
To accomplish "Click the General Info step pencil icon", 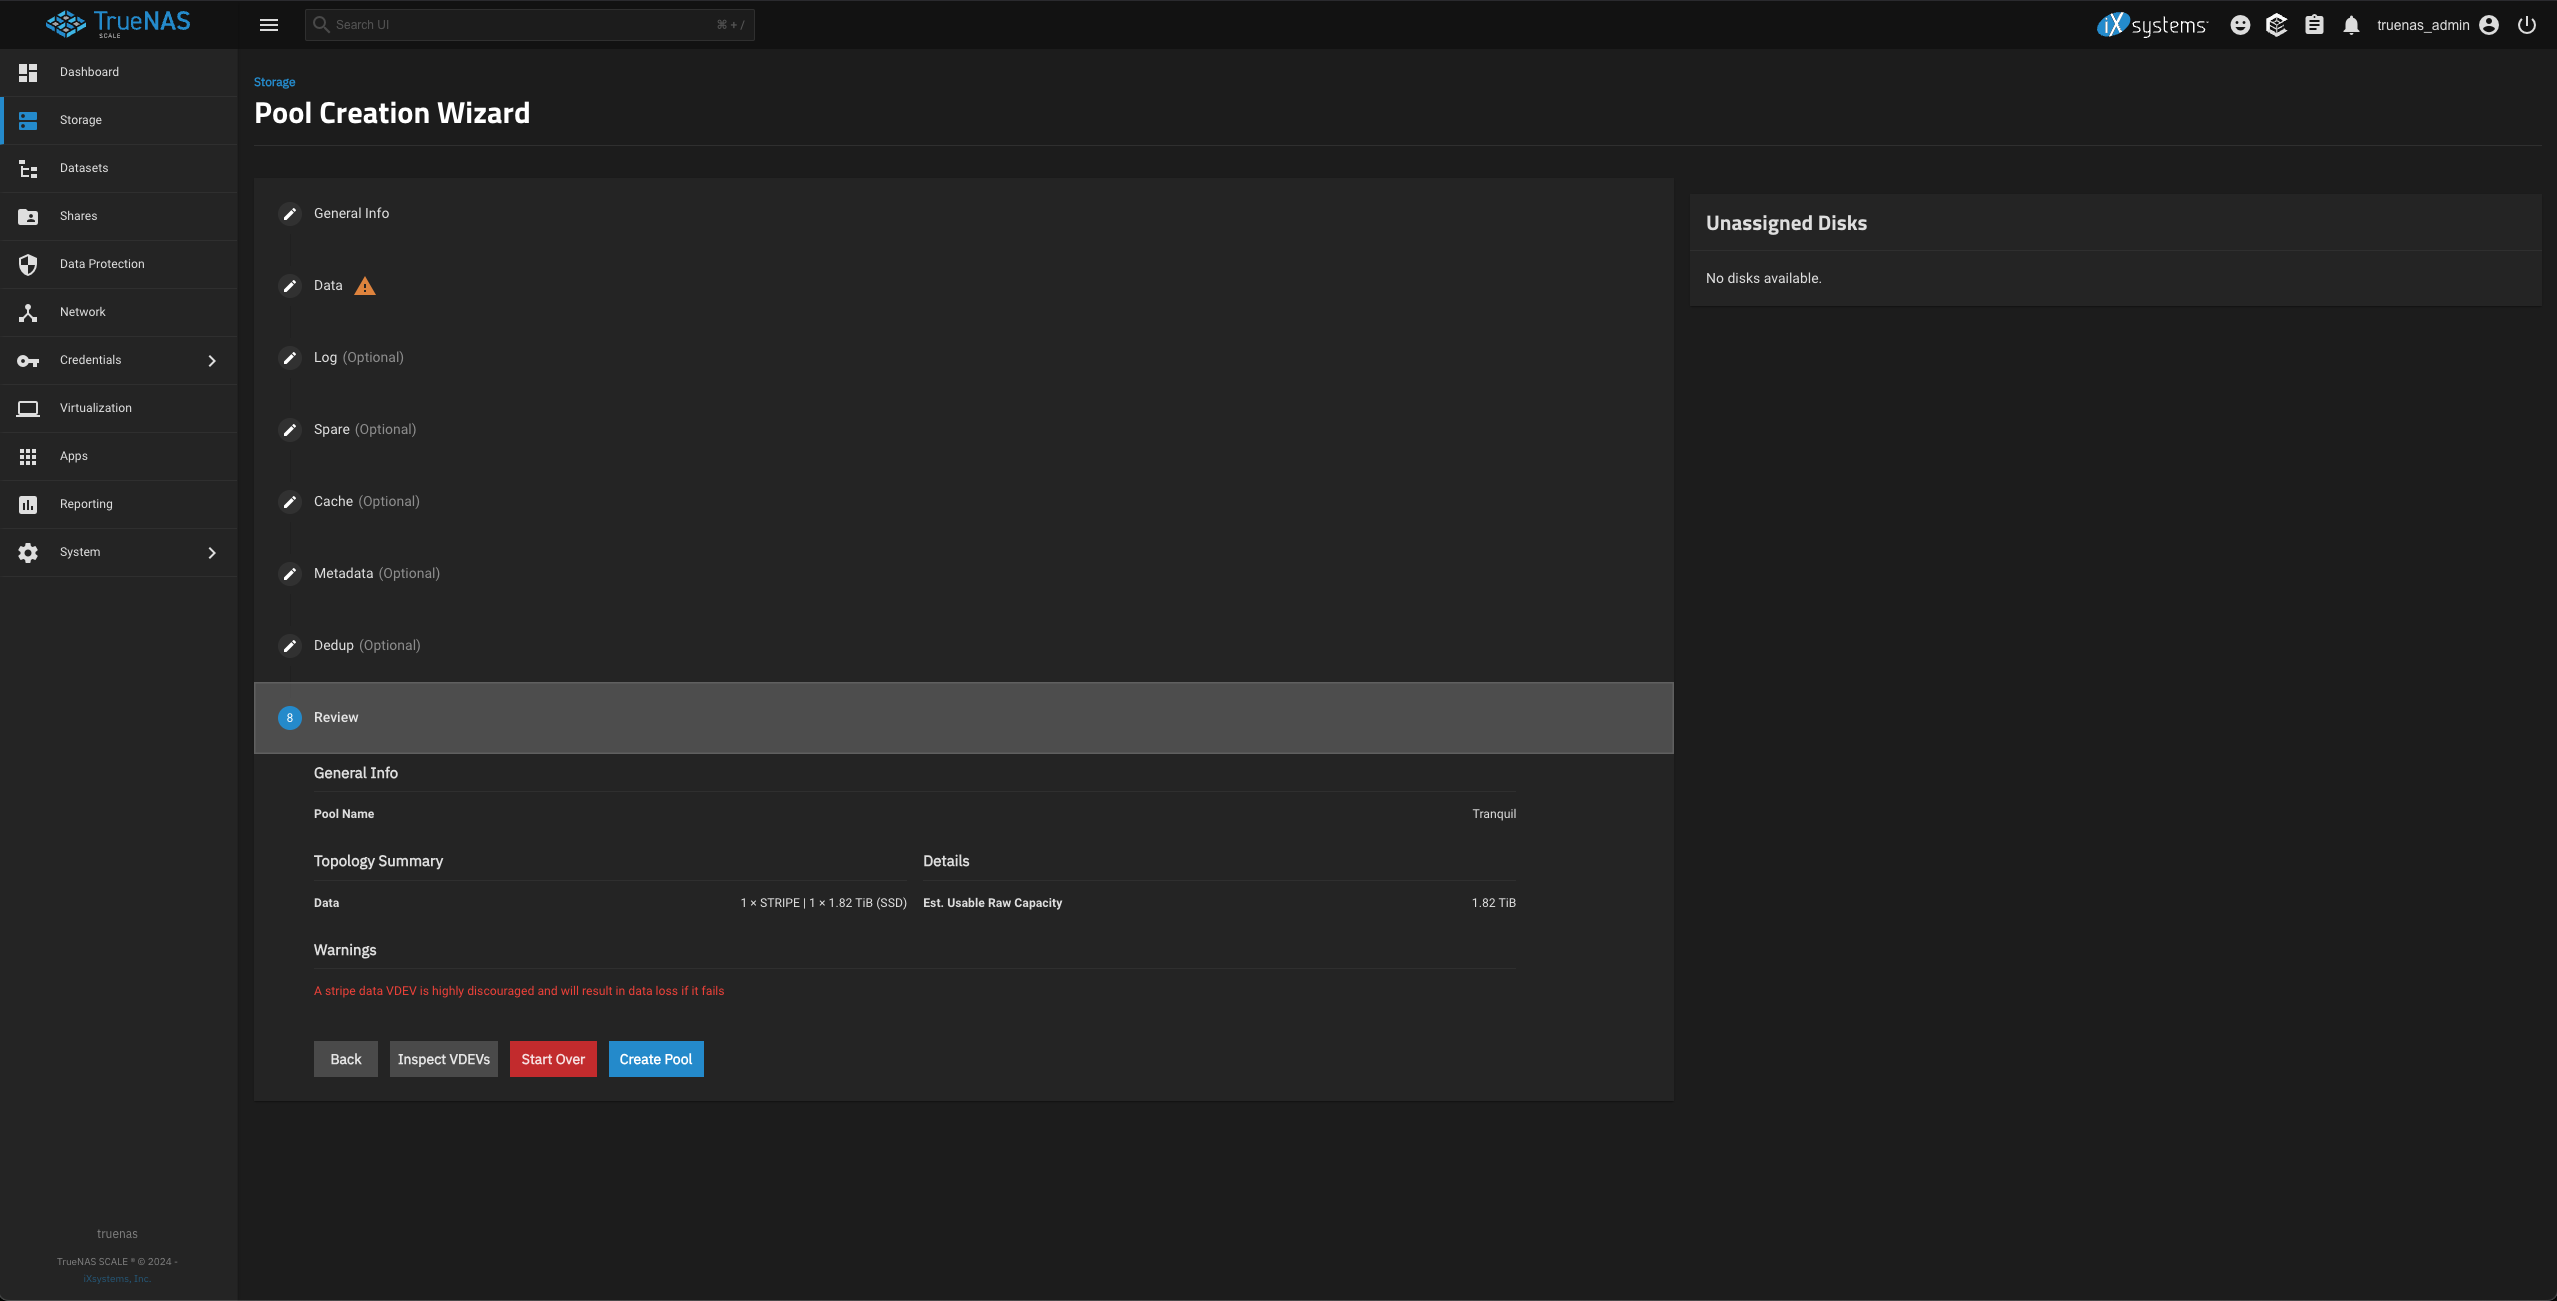I will click(290, 214).
